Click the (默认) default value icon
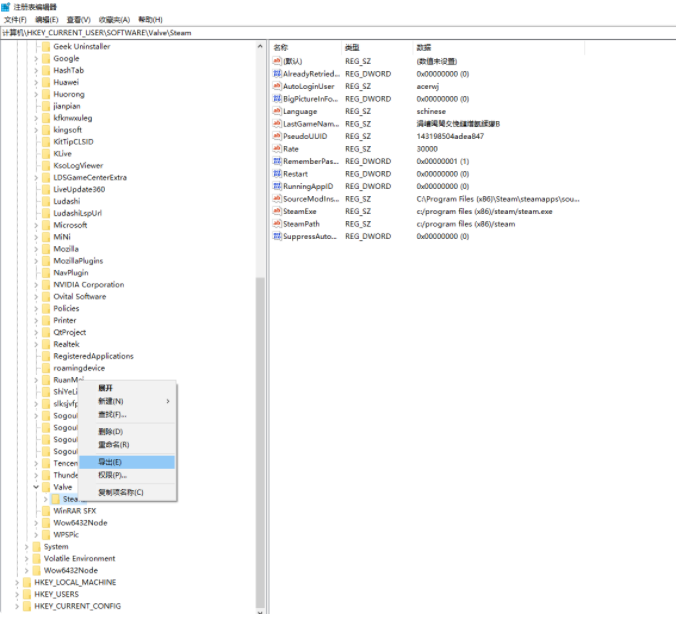Image resolution: width=677 pixels, height=625 pixels. [277, 61]
